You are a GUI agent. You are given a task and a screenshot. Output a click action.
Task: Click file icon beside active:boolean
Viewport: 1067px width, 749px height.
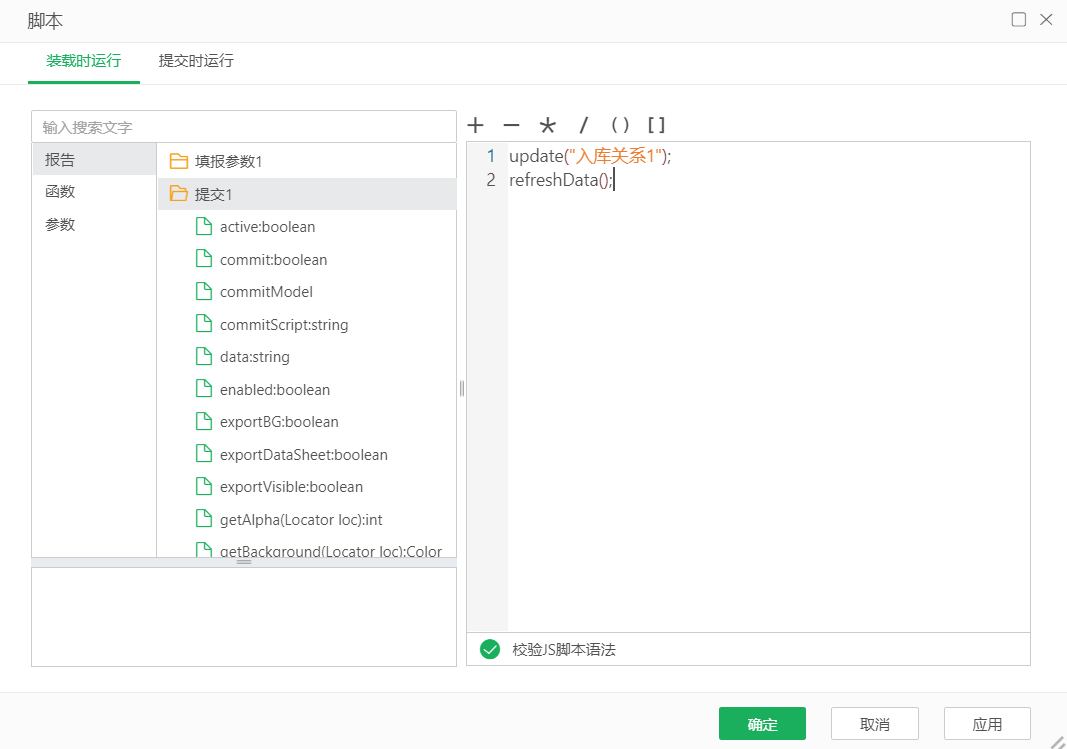click(203, 227)
